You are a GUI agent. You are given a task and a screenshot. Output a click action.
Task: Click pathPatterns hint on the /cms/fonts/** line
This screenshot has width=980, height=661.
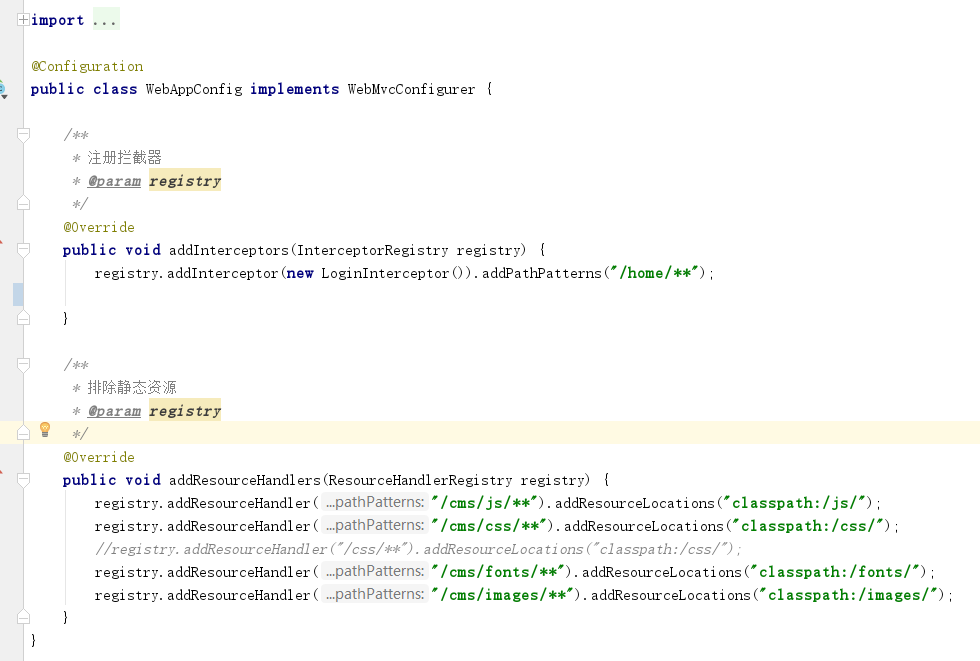pos(375,572)
